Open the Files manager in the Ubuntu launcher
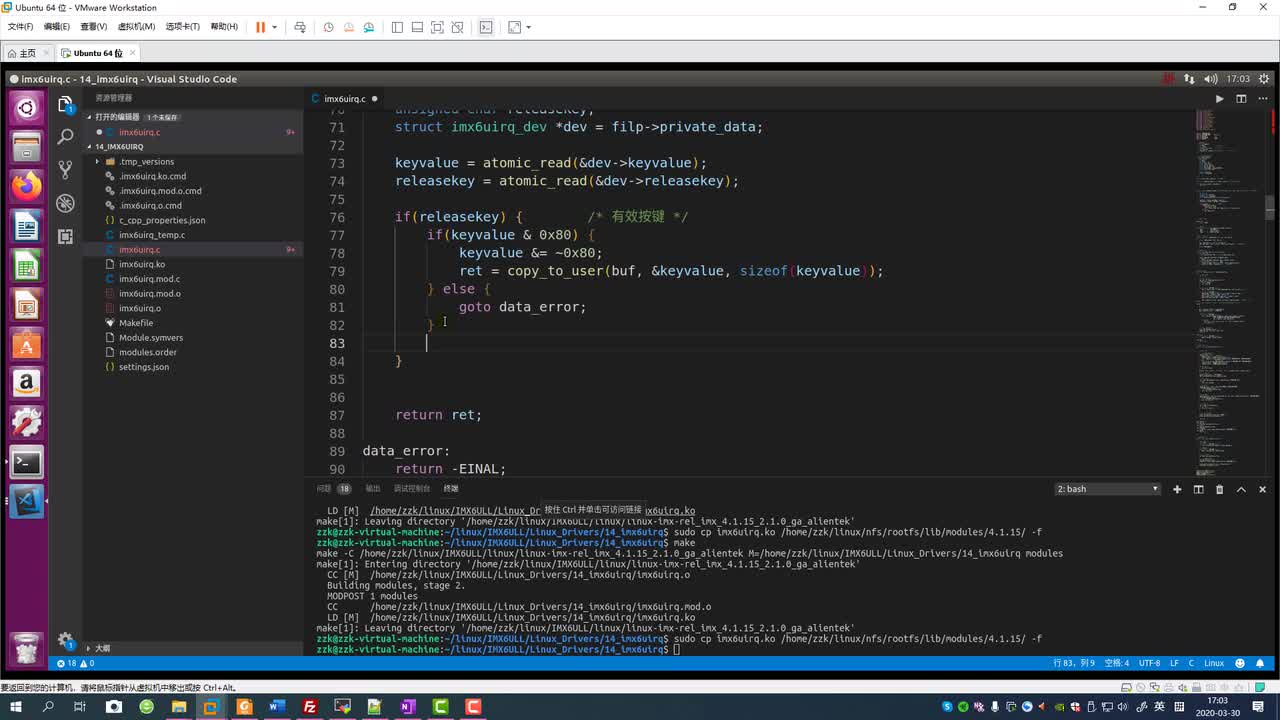Screen dimensions: 1280x720 (27, 147)
